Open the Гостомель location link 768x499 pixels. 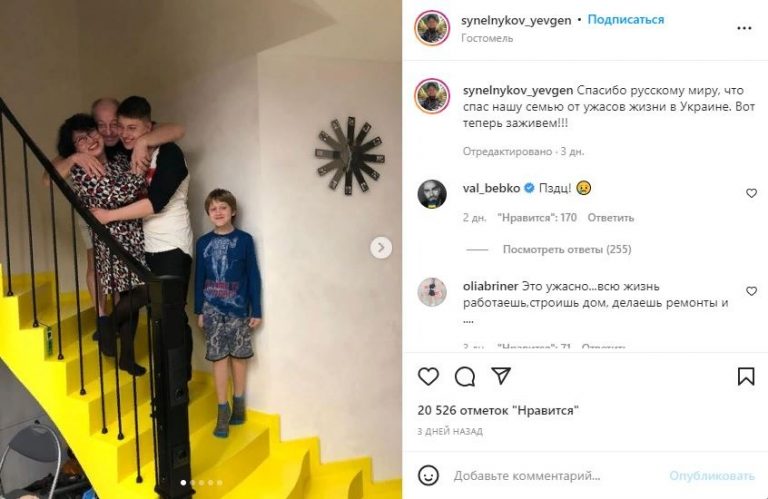pyautogui.click(x=487, y=38)
